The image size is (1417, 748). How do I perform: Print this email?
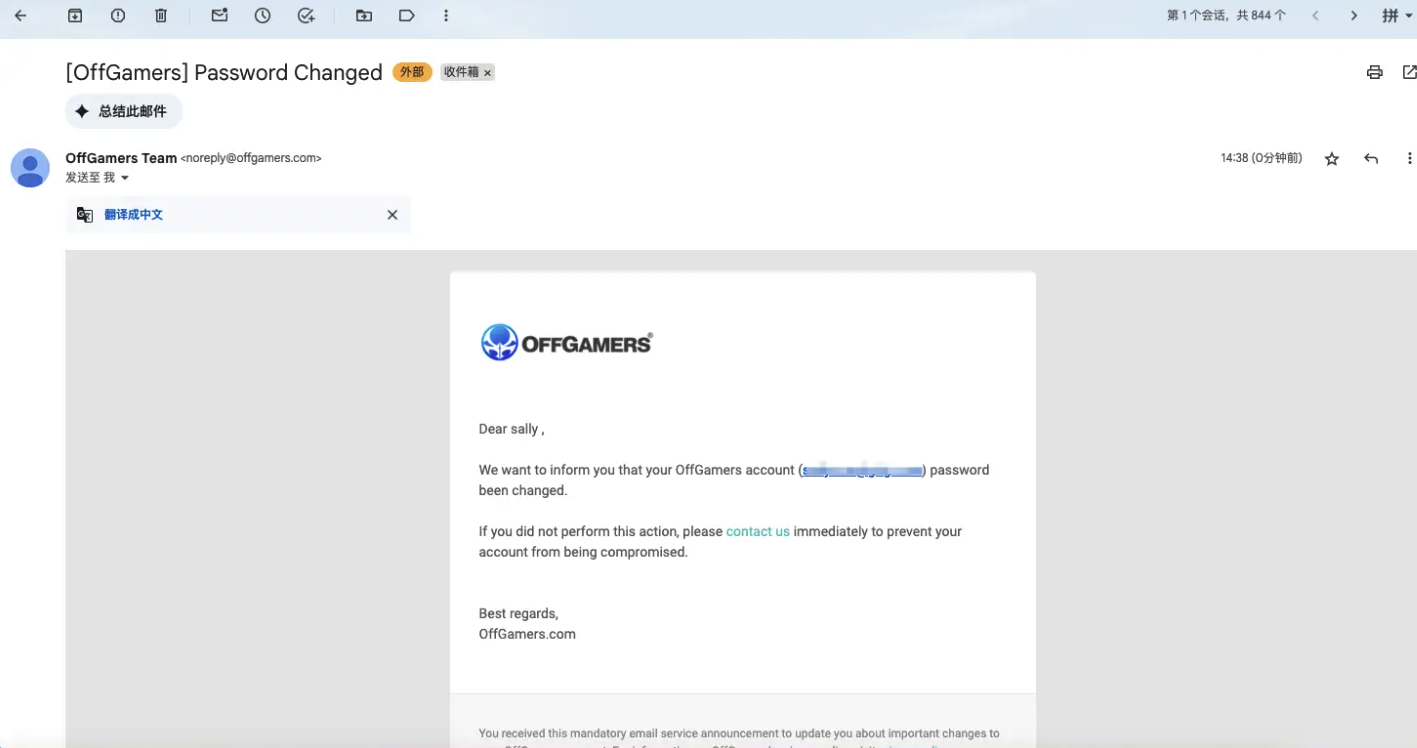[x=1375, y=72]
